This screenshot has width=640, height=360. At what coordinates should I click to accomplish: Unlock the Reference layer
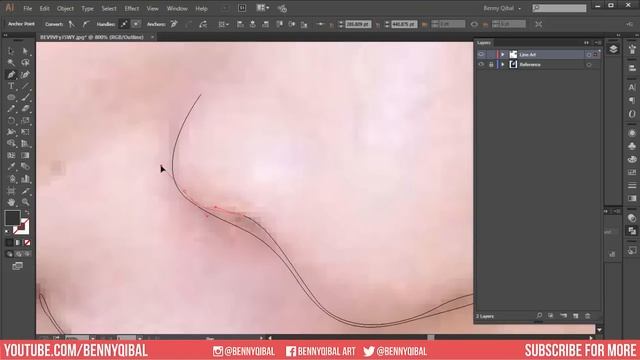(491, 64)
